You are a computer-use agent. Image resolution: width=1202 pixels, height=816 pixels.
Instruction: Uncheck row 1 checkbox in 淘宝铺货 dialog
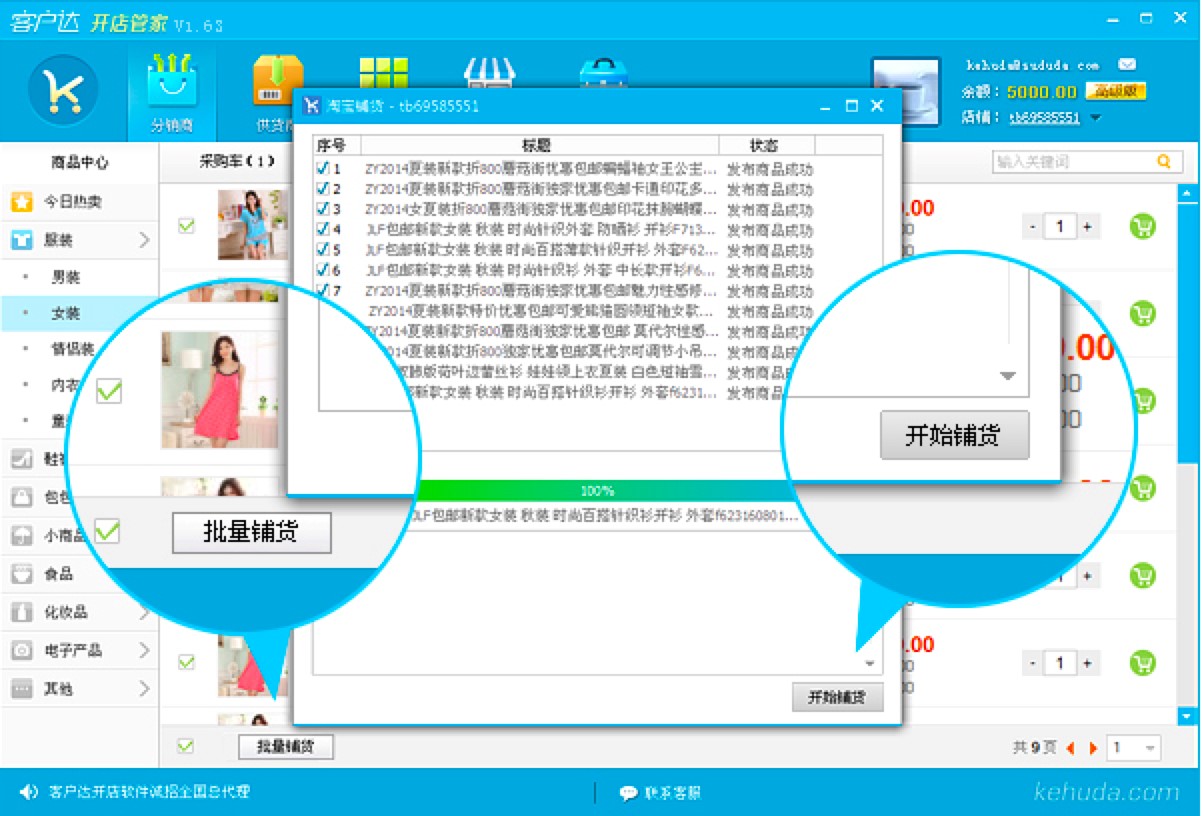point(322,169)
